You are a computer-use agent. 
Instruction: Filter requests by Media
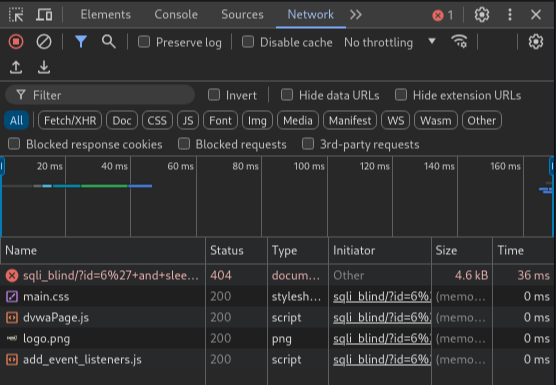[x=298, y=121]
